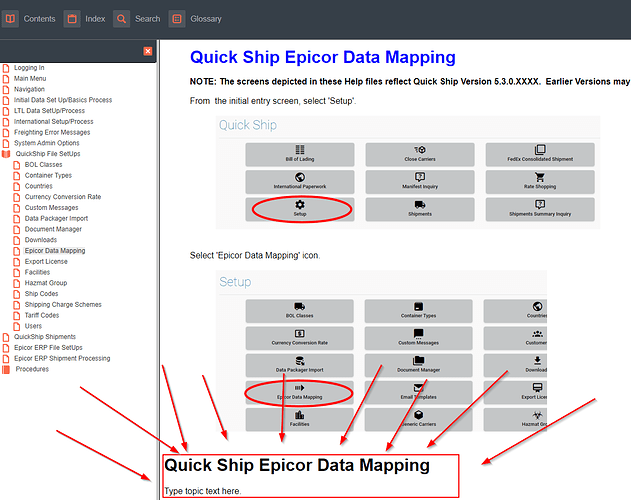Select the Procedures tree label
631x500 pixels.
click(x=32, y=369)
